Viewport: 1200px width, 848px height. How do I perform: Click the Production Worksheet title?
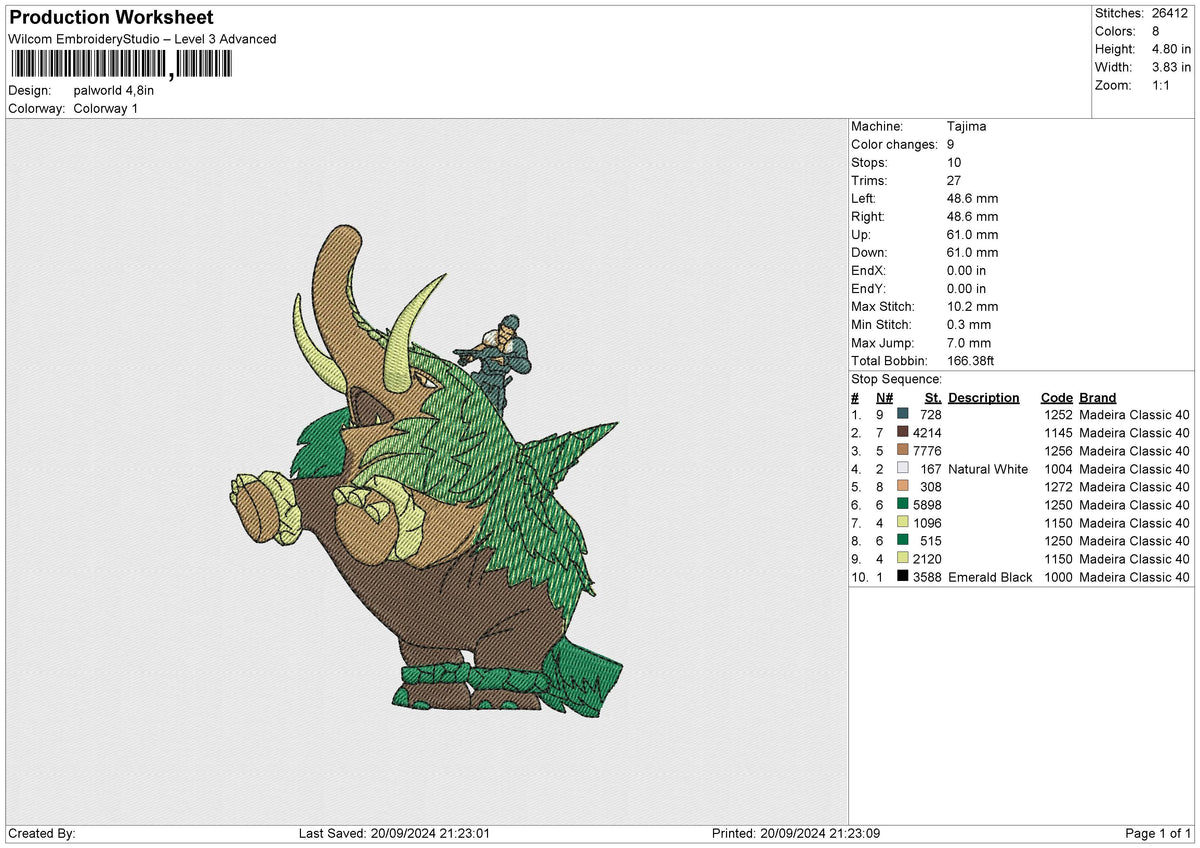[111, 18]
